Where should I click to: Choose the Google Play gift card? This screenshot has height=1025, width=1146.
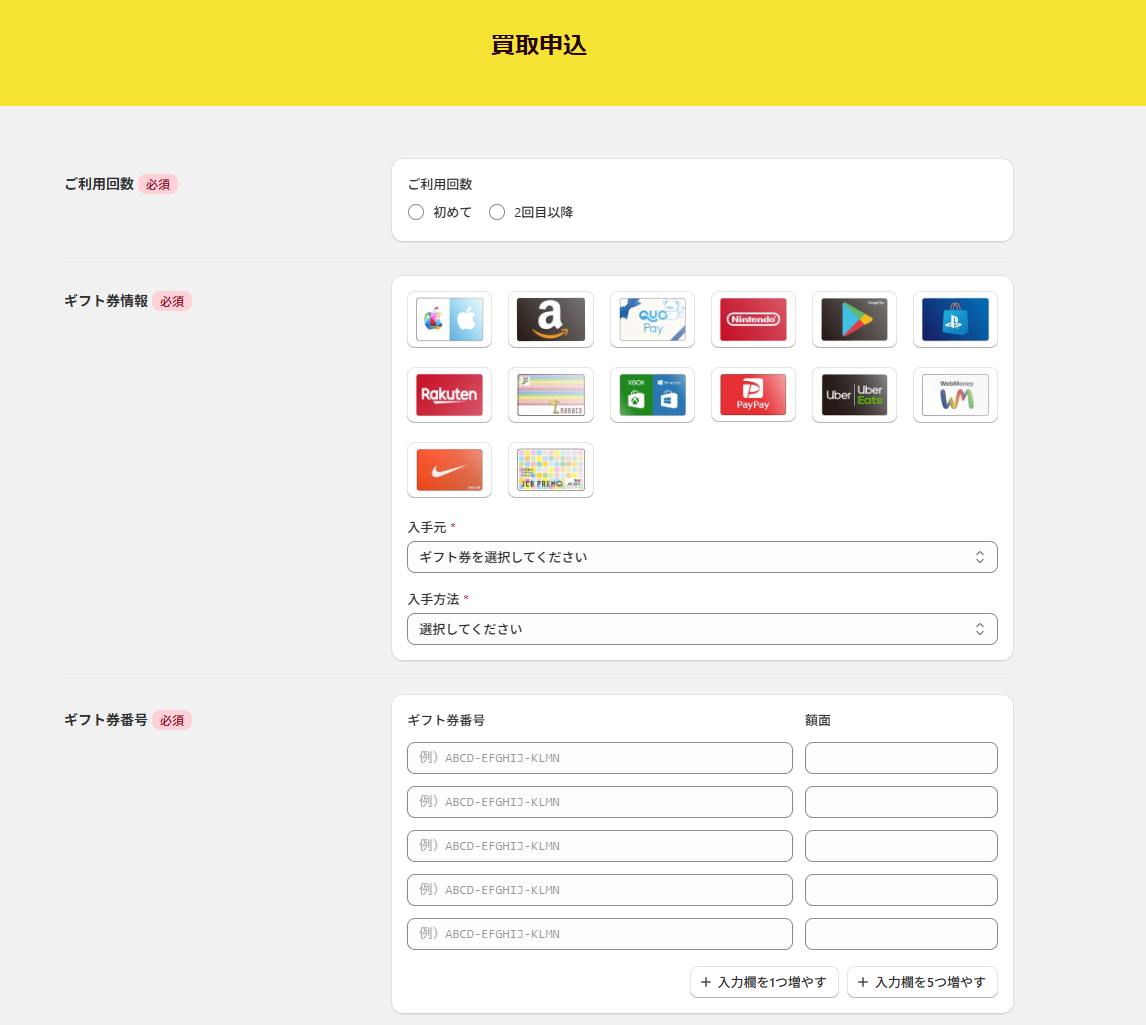point(854,319)
